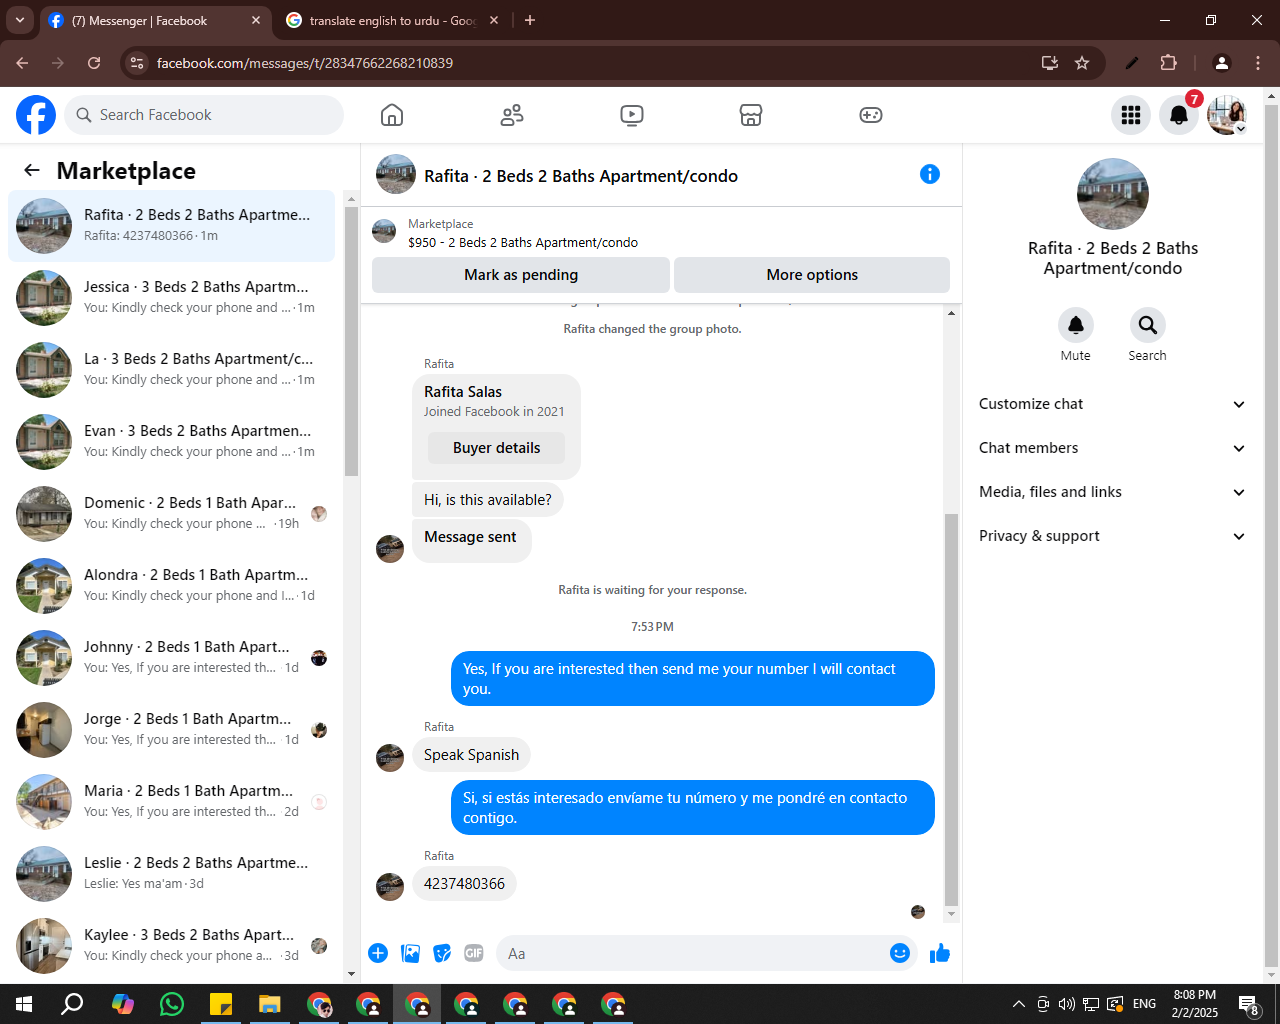
Task: Show hidden system tray icons chevron
Action: point(1018,1004)
